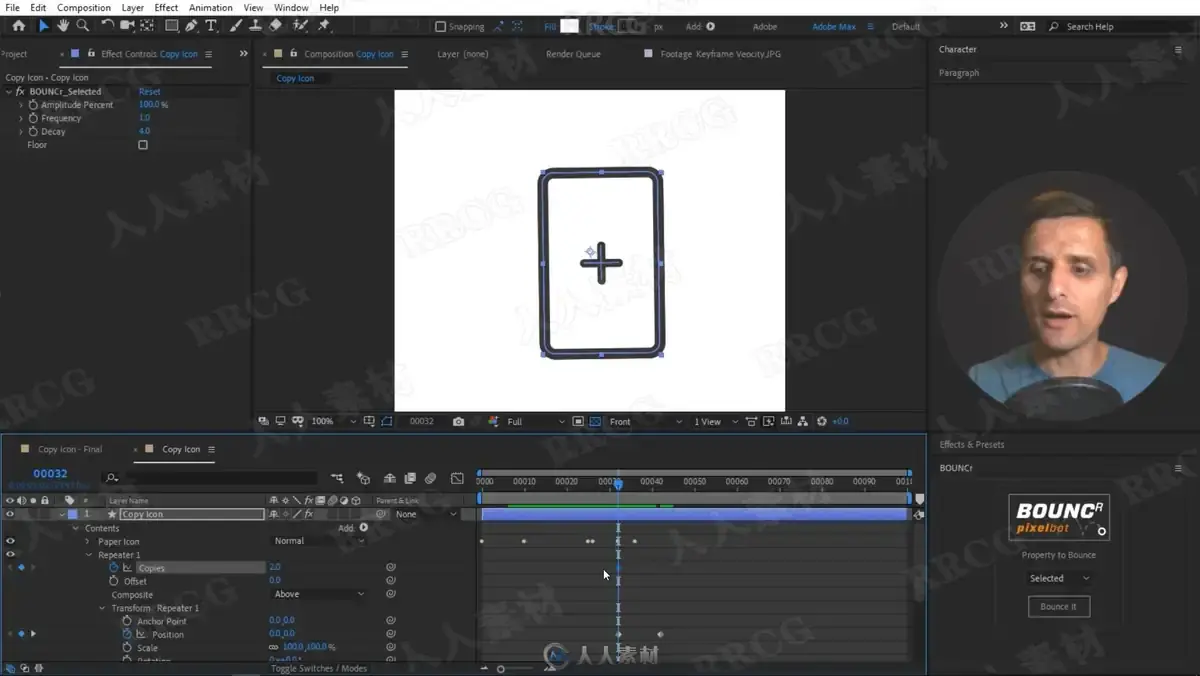Expand the Decay property
This screenshot has width=1200, height=676.
click(21, 131)
